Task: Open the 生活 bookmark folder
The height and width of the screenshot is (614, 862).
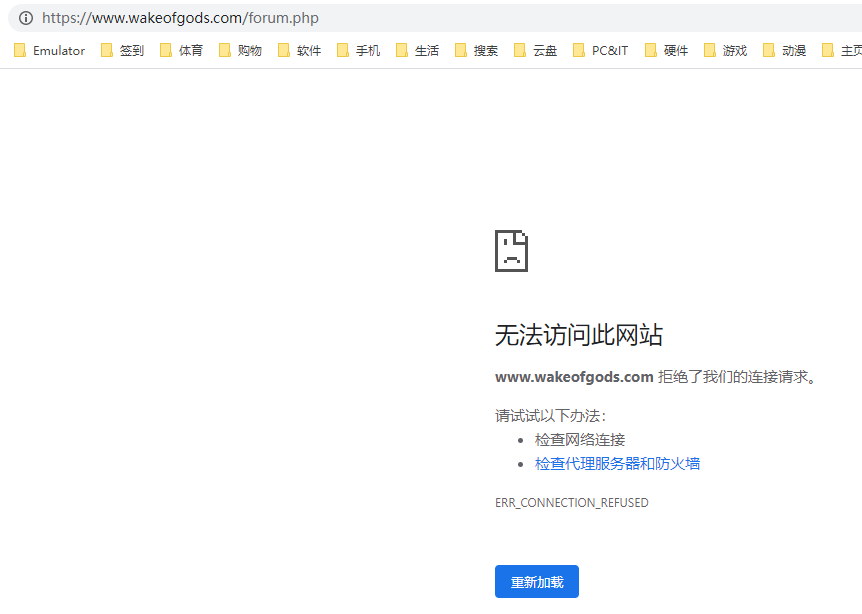Action: pyautogui.click(x=417, y=51)
